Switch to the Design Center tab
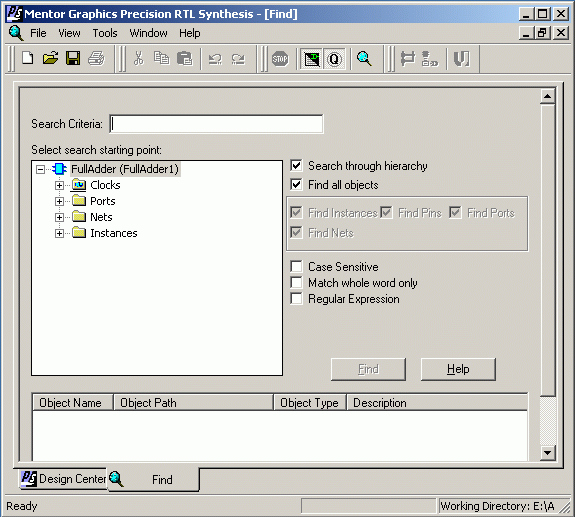The height and width of the screenshot is (517, 575). pos(63,478)
